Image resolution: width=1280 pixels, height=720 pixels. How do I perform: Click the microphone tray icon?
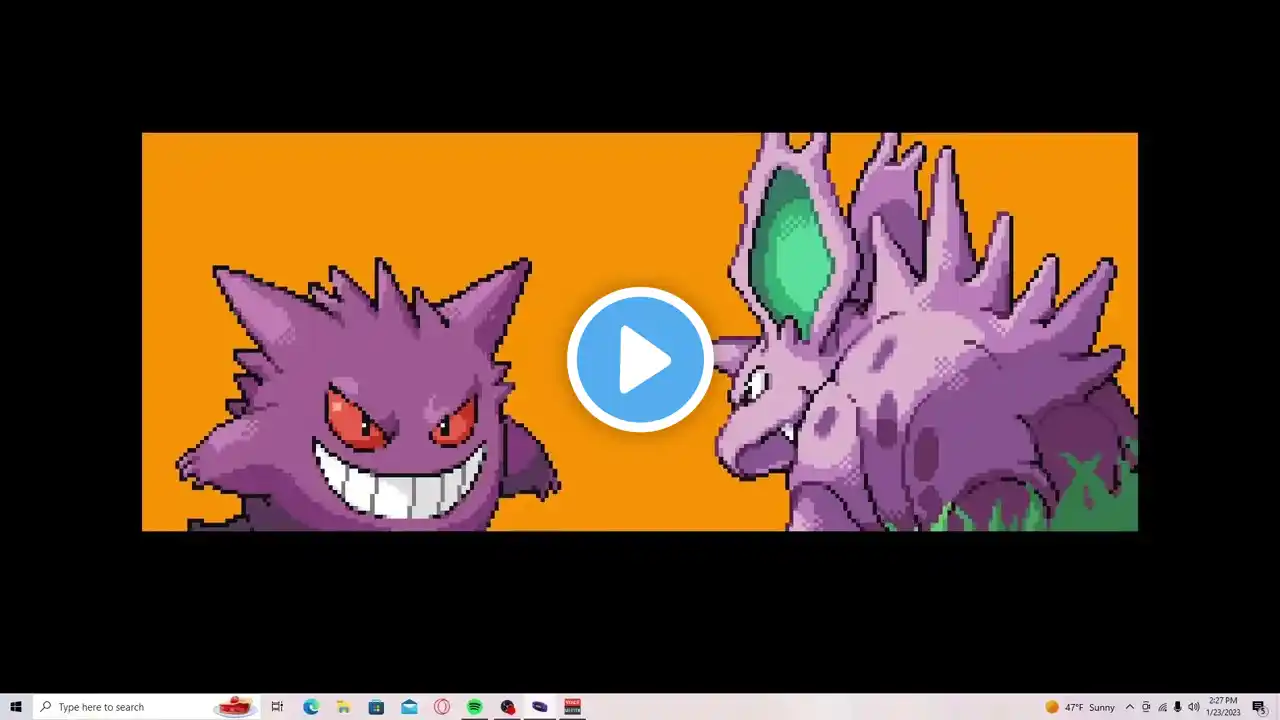point(1178,707)
